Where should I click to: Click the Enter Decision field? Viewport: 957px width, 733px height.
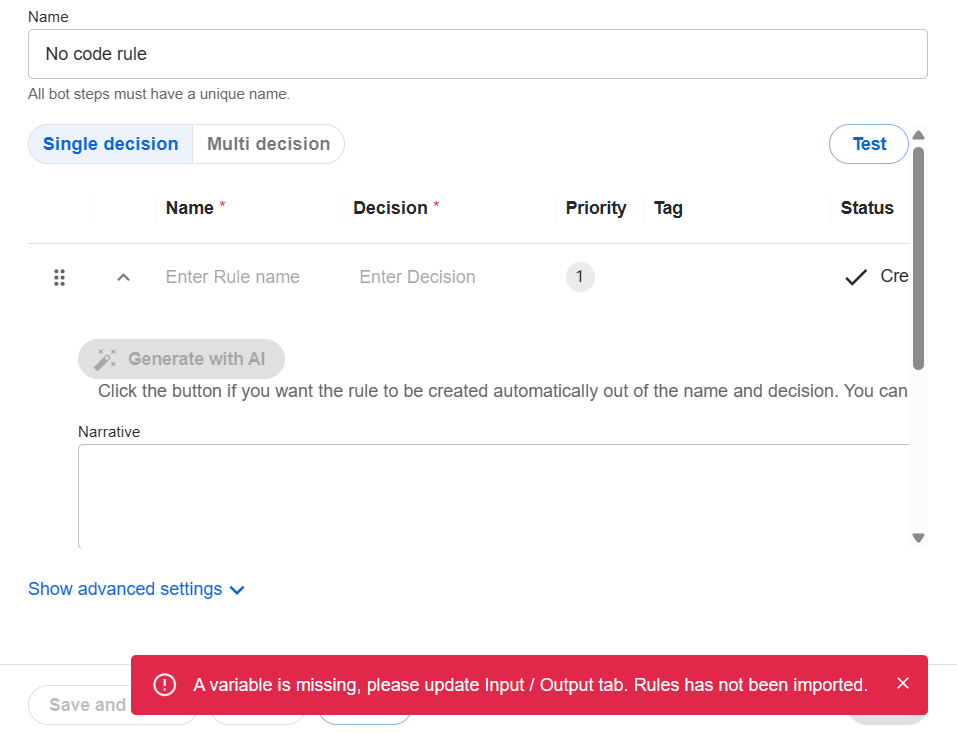[x=417, y=277]
